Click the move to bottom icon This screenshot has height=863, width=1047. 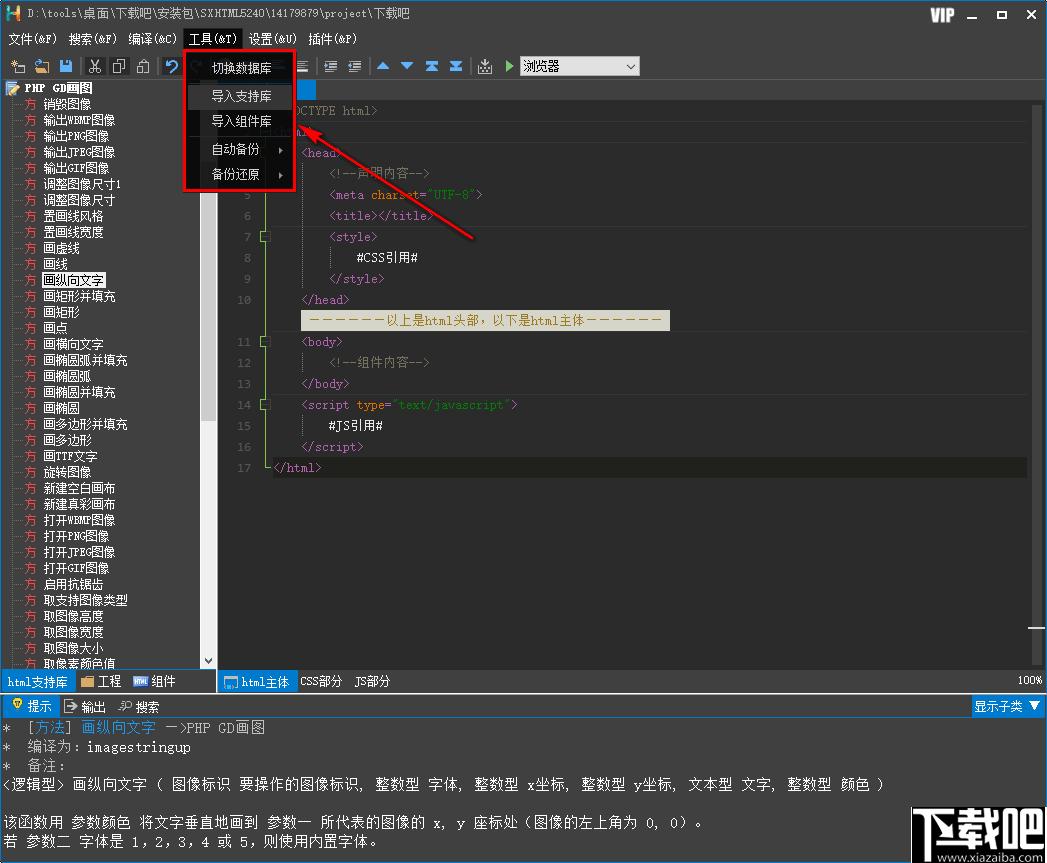click(456, 66)
